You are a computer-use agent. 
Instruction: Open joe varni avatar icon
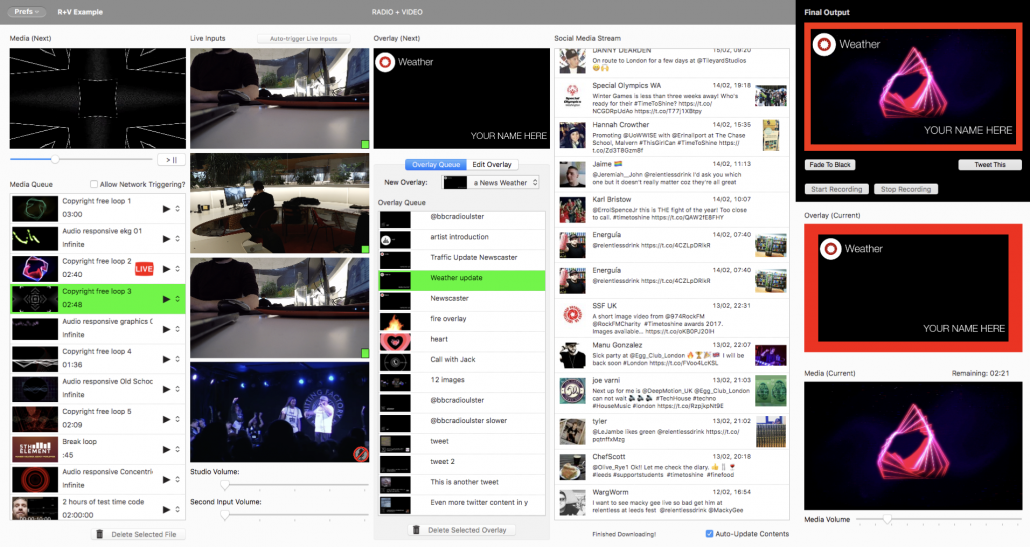pos(572,390)
